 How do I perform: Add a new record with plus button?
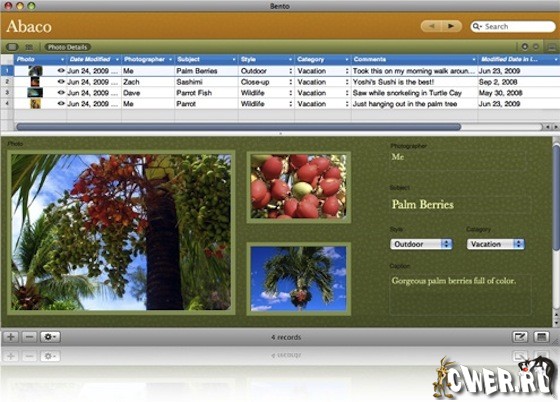tap(11, 337)
